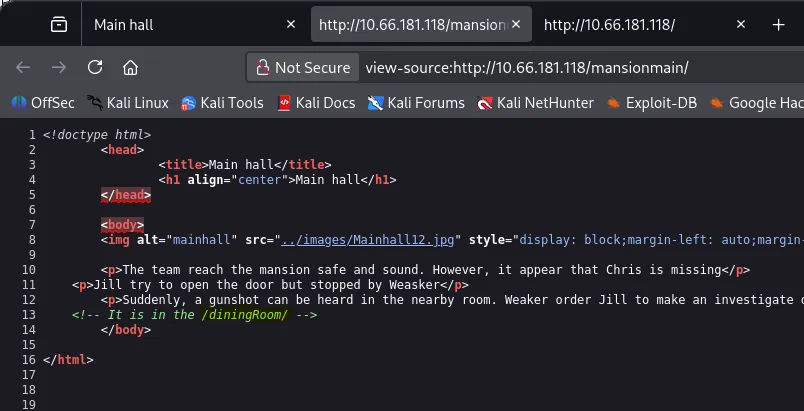Image resolution: width=804 pixels, height=411 pixels.
Task: Open the Exploit-DB bookmark
Action: [x=651, y=102]
